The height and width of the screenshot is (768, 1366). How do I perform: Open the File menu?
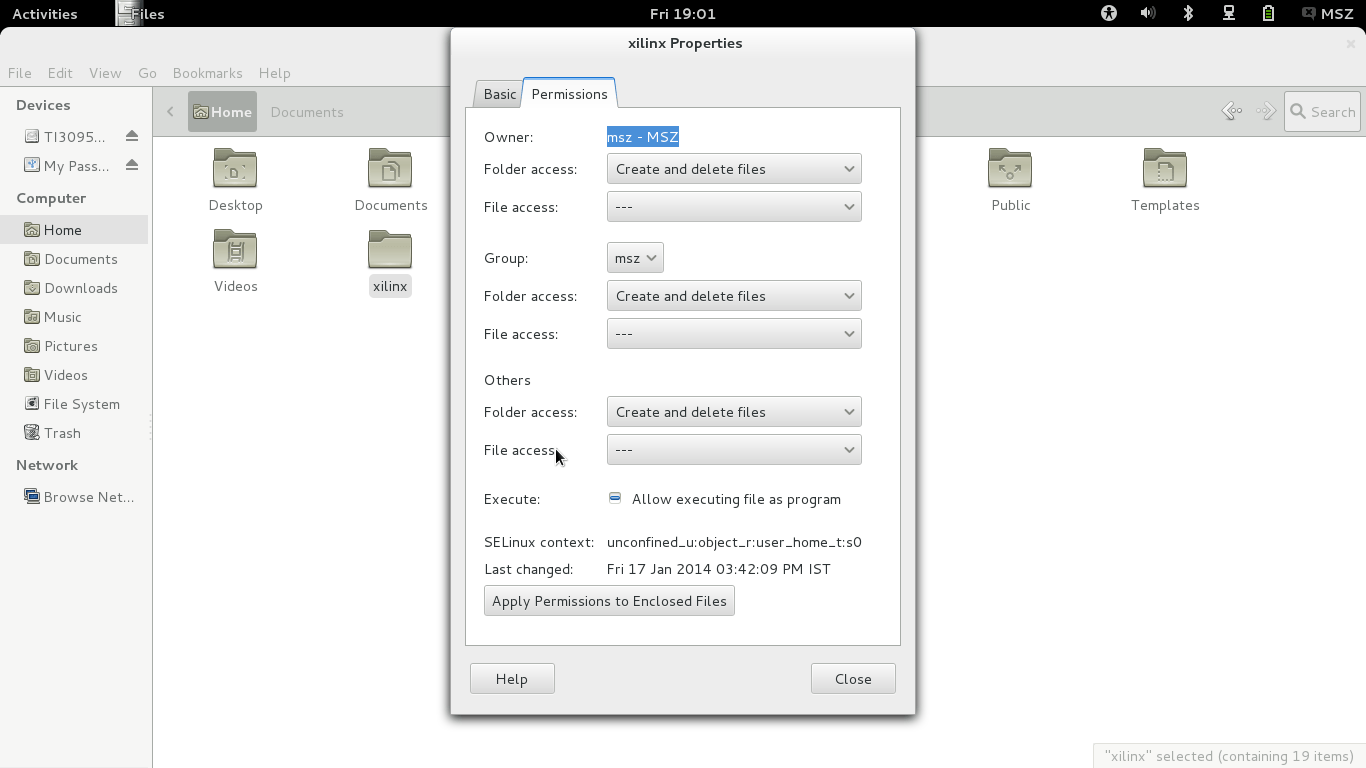[20, 73]
